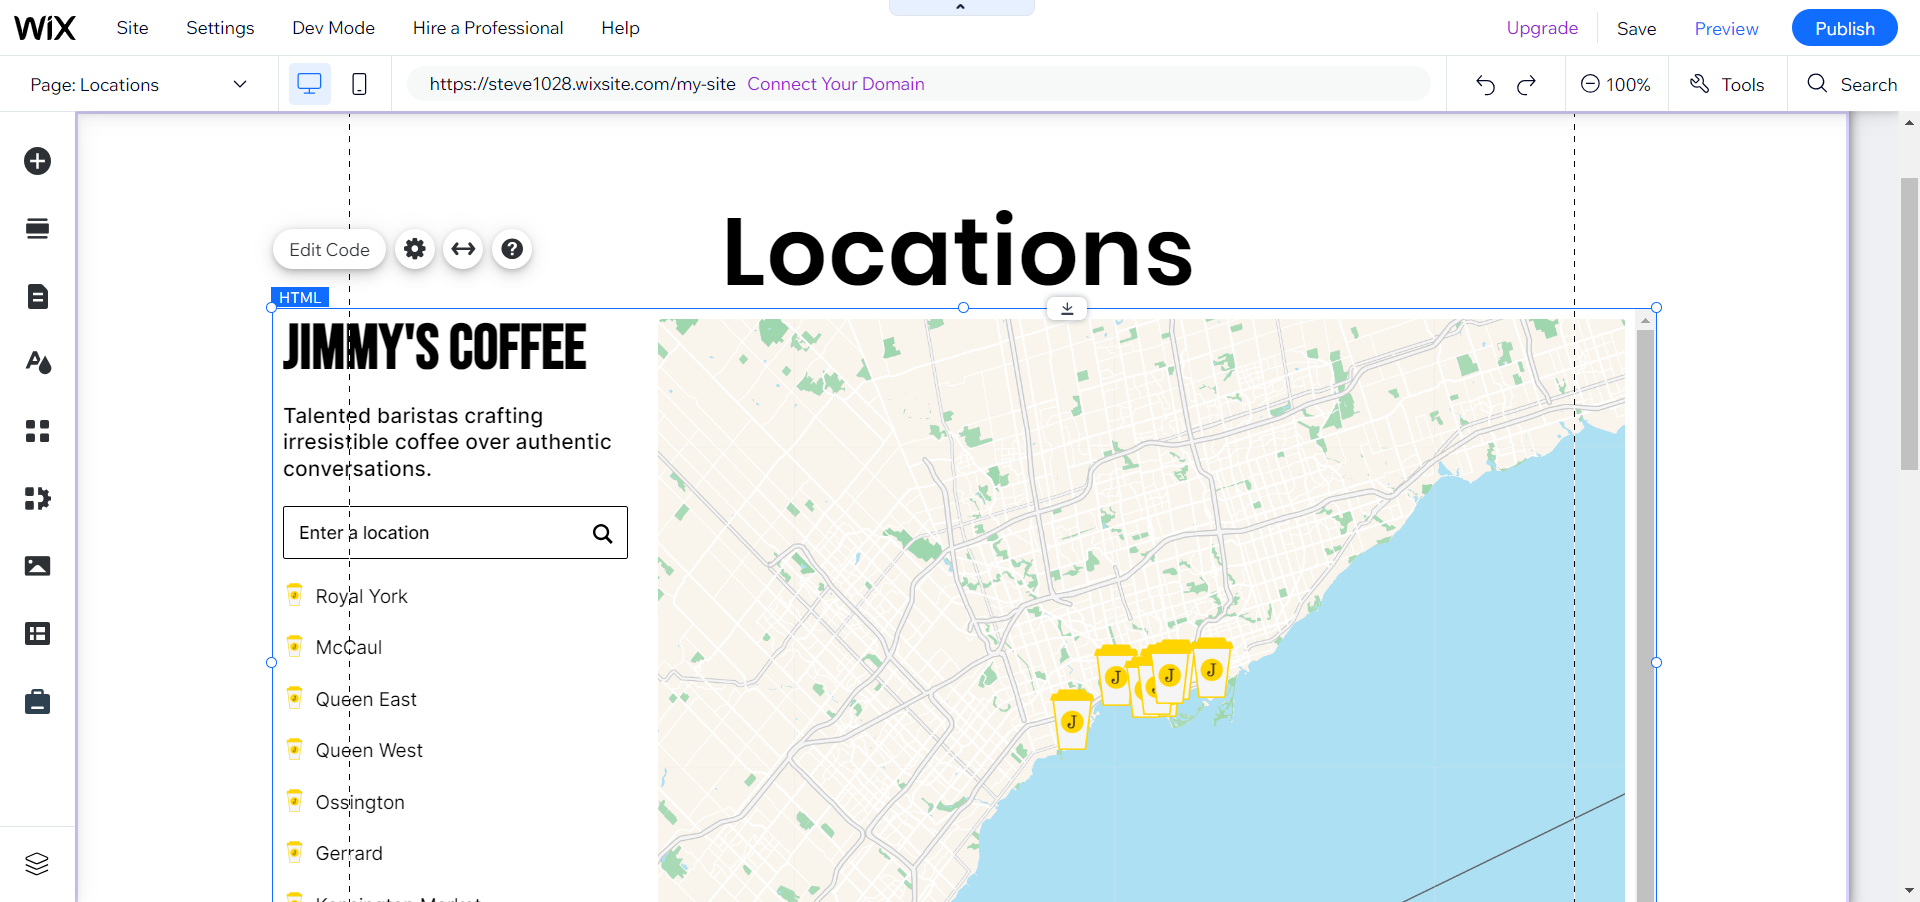The height and width of the screenshot is (902, 1920).
Task: Click the editor scrollbar up arrow
Action: [1909, 123]
